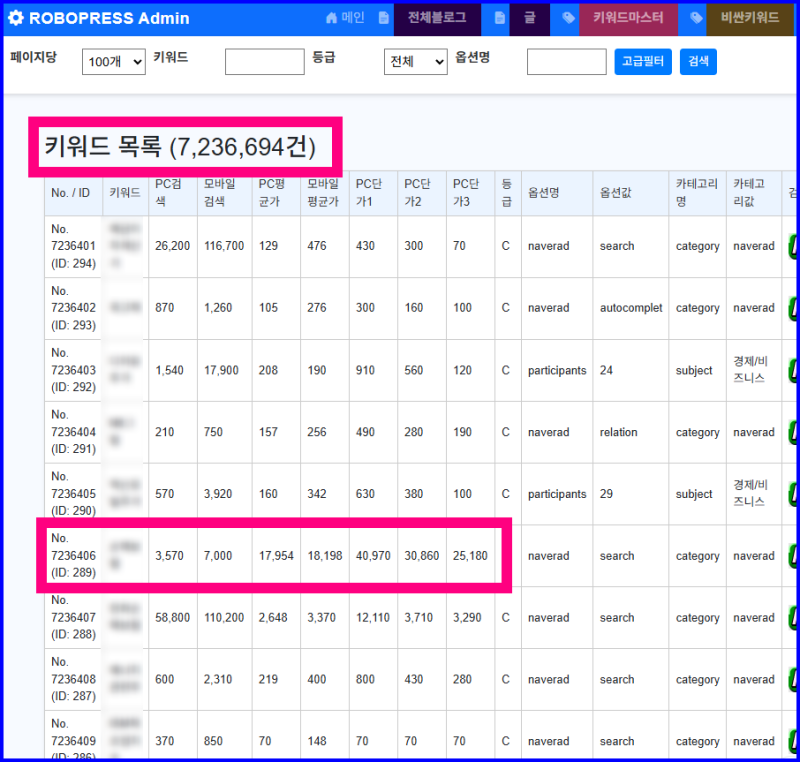Screen dimensions: 800x762
Task: Click the 옵션값 column header
Action: point(631,193)
